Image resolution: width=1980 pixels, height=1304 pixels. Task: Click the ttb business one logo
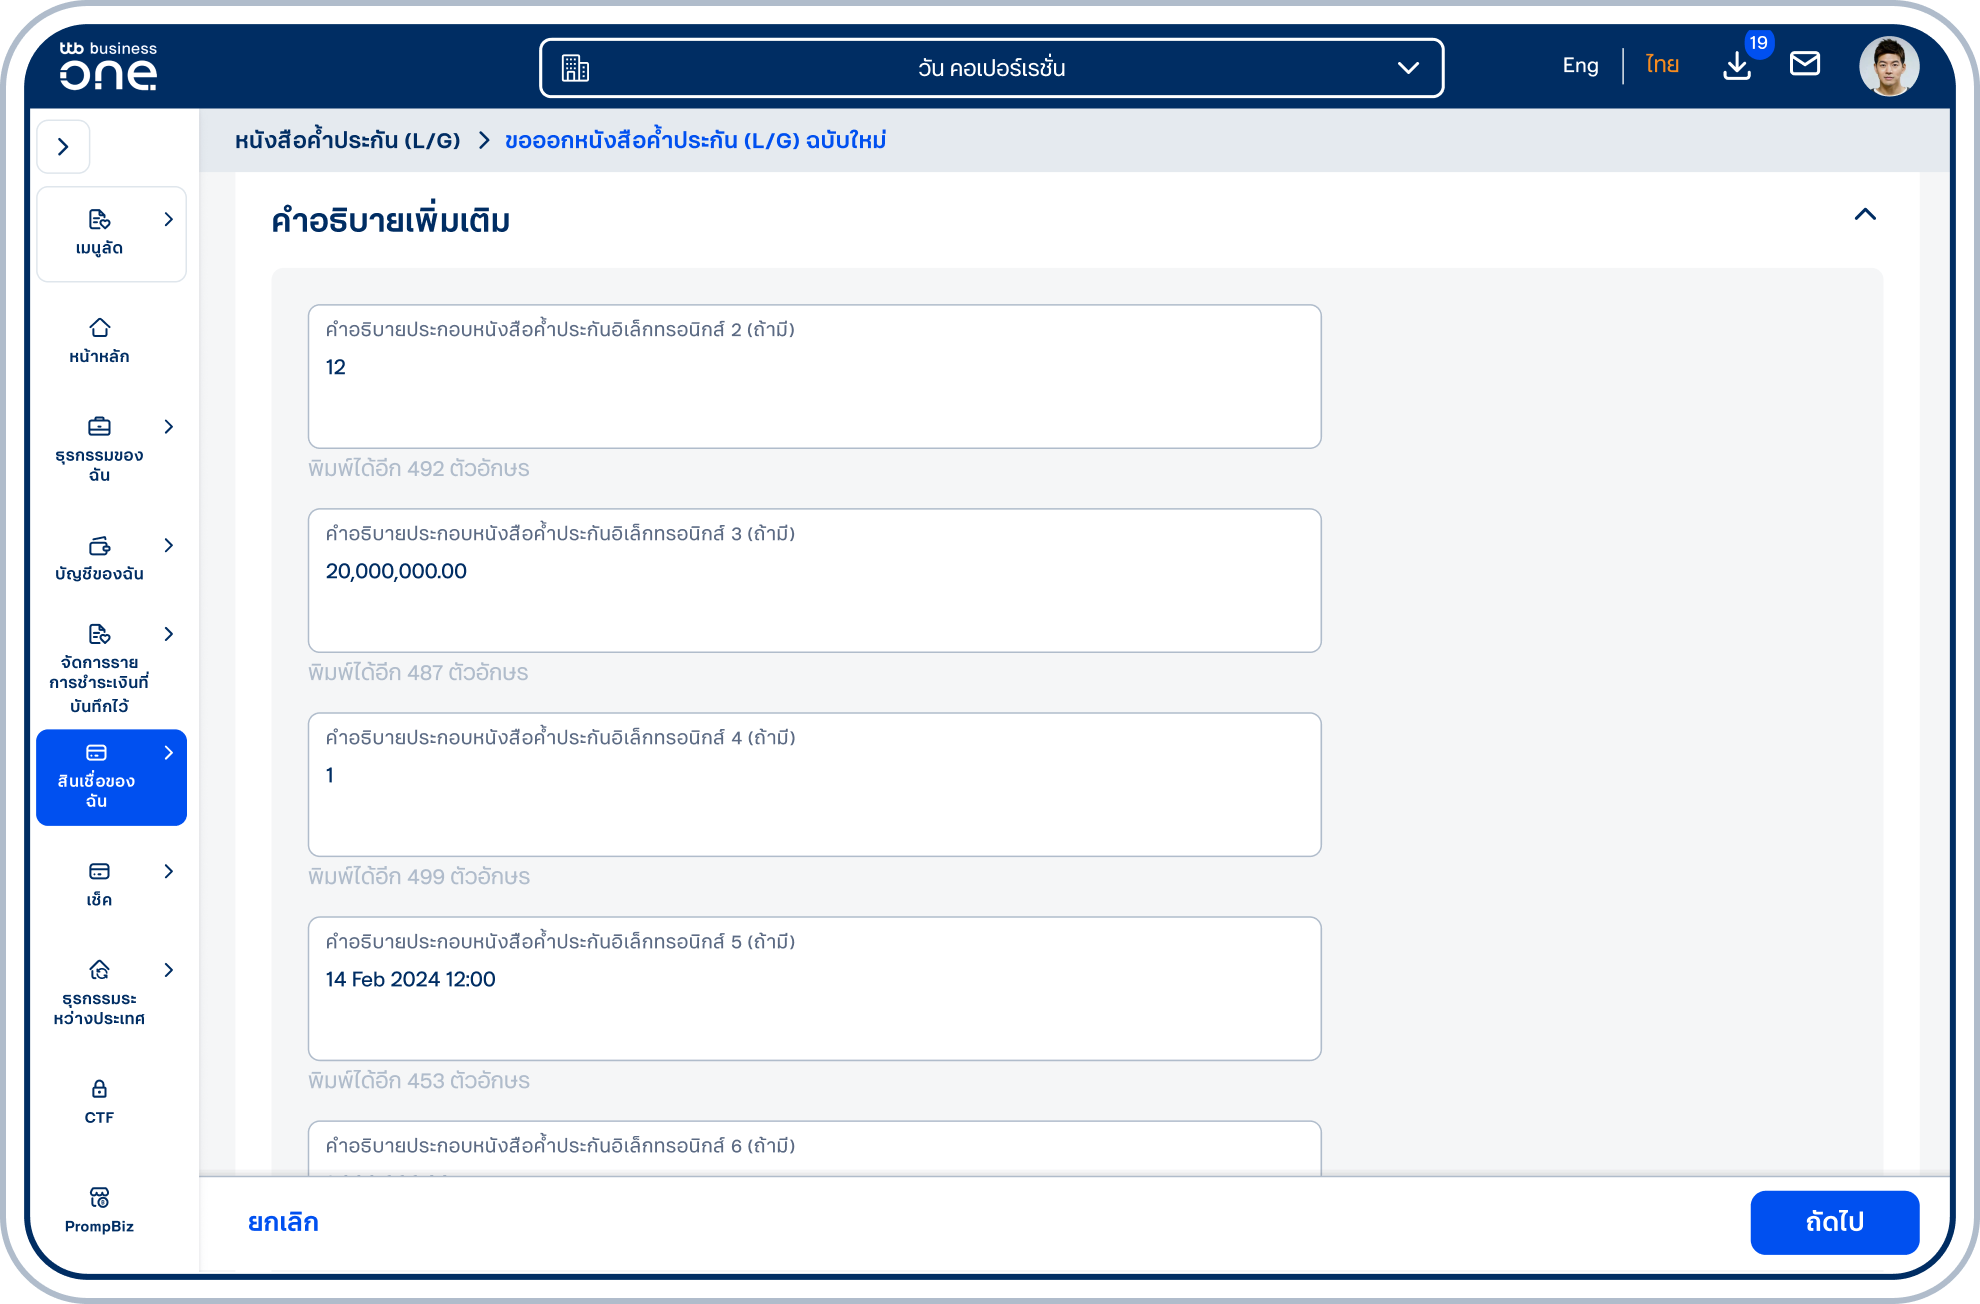pyautogui.click(x=108, y=66)
